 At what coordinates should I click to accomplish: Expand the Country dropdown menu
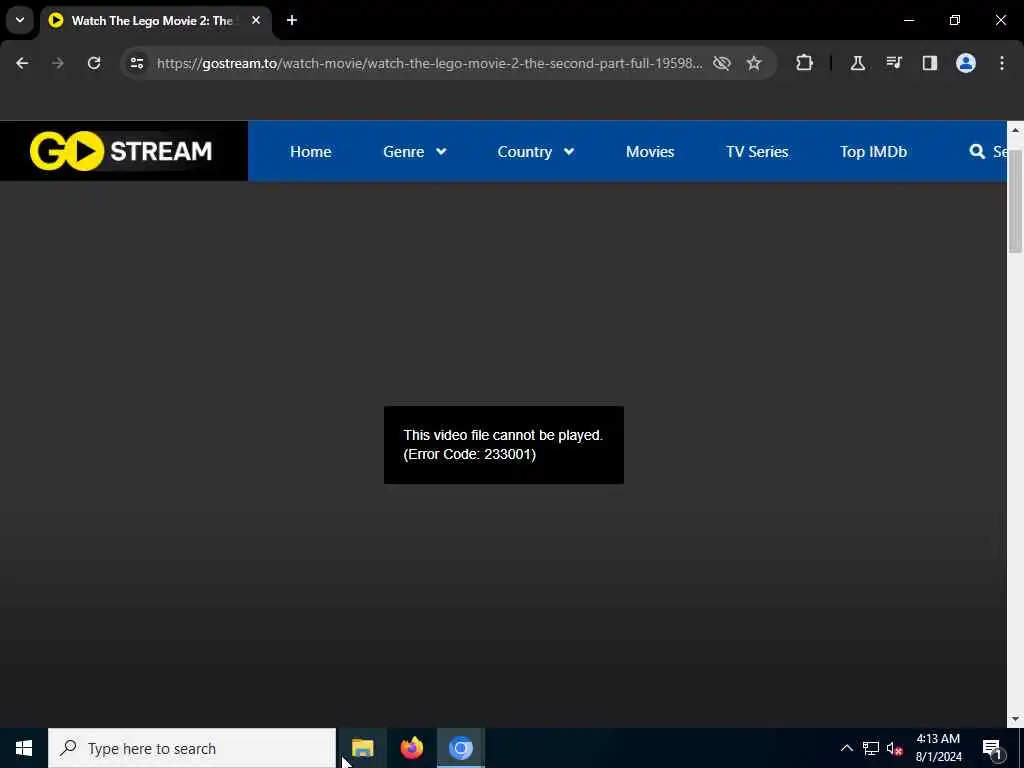(536, 152)
